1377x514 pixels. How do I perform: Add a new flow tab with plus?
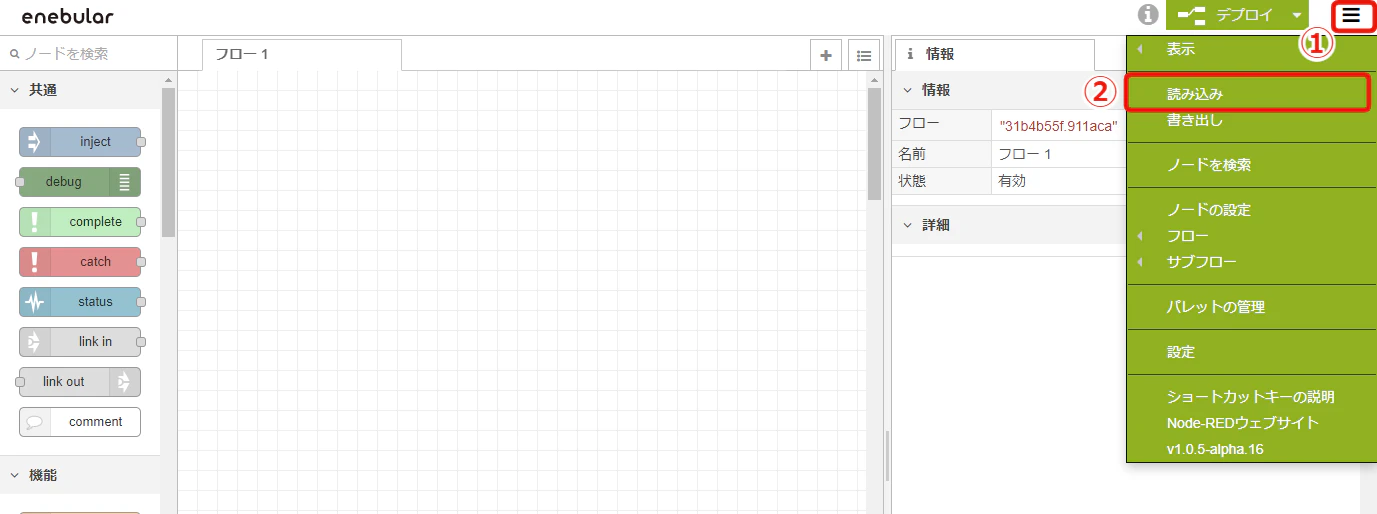tap(826, 56)
